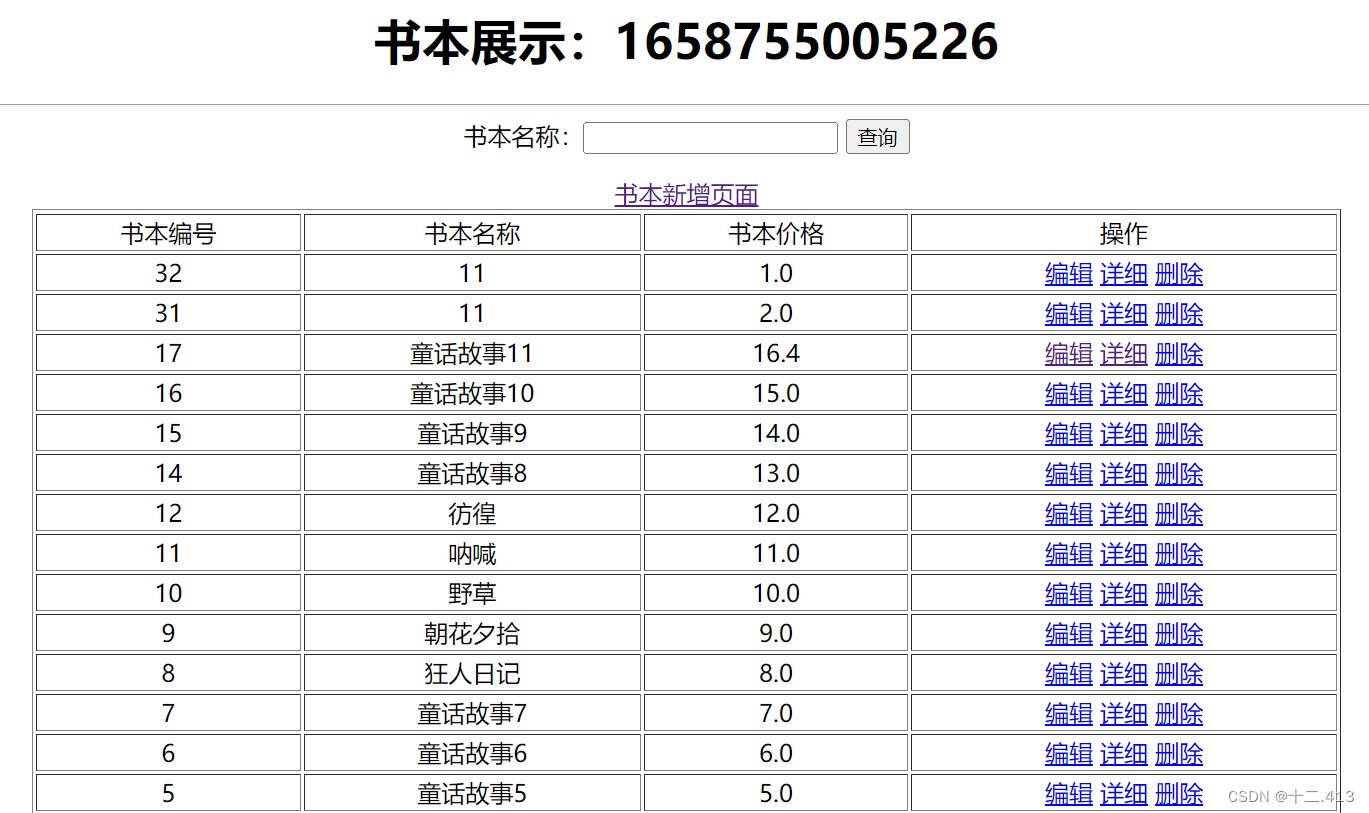Click 详细 for book number 32

[x=1124, y=274]
